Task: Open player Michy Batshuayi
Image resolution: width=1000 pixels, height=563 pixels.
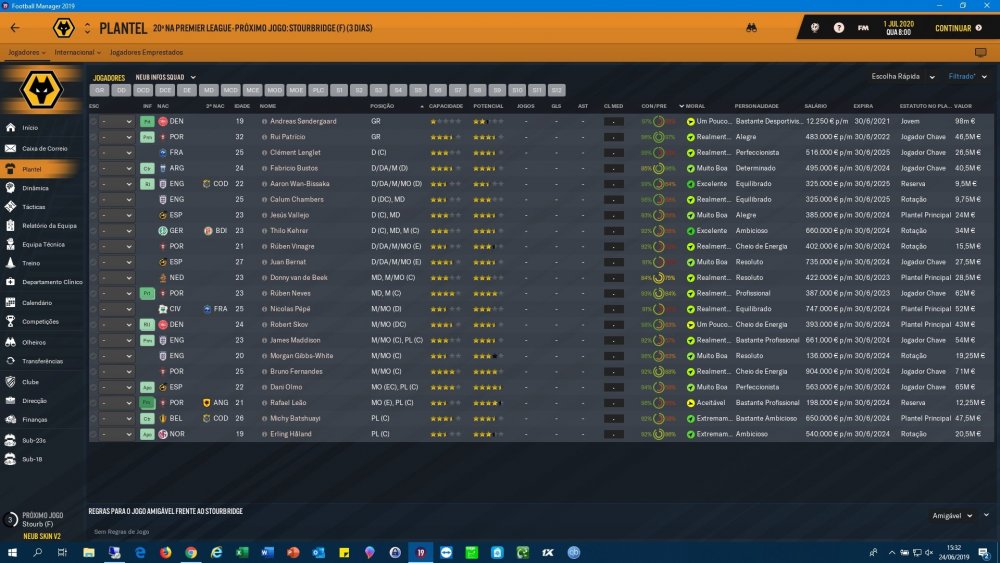Action: [x=295, y=419]
